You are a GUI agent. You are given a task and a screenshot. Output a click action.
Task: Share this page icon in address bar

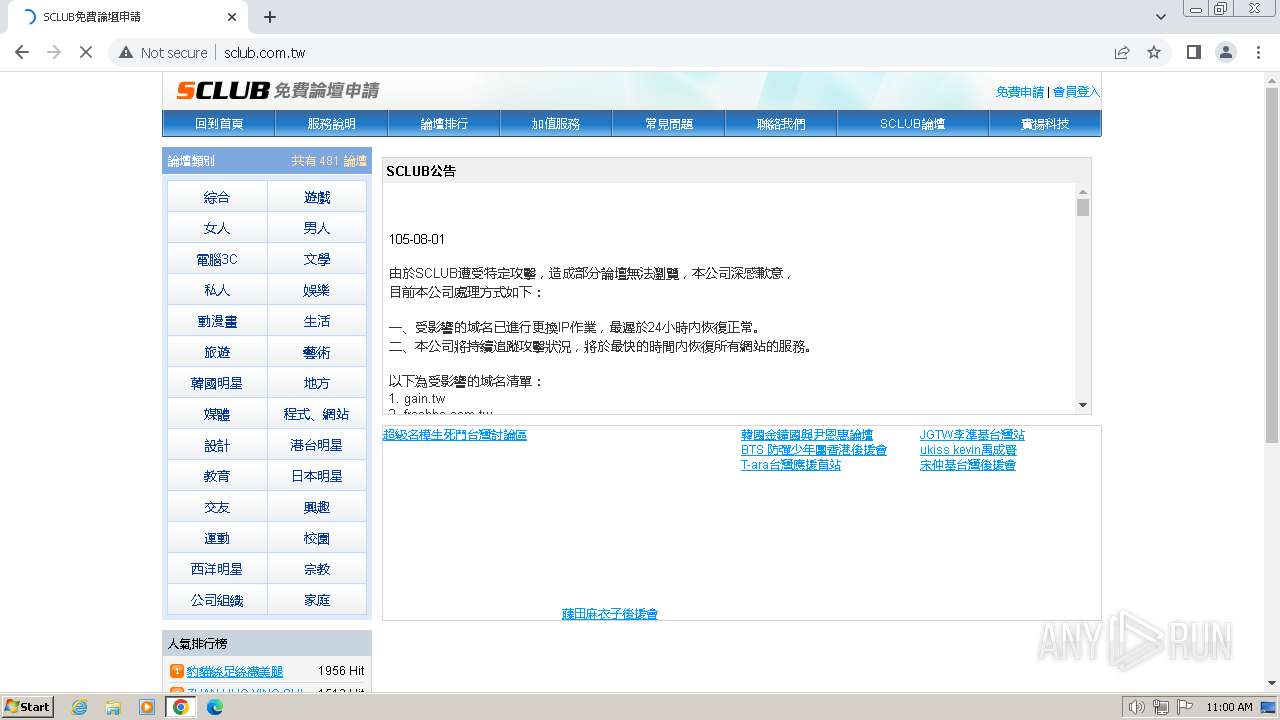[x=1122, y=53]
